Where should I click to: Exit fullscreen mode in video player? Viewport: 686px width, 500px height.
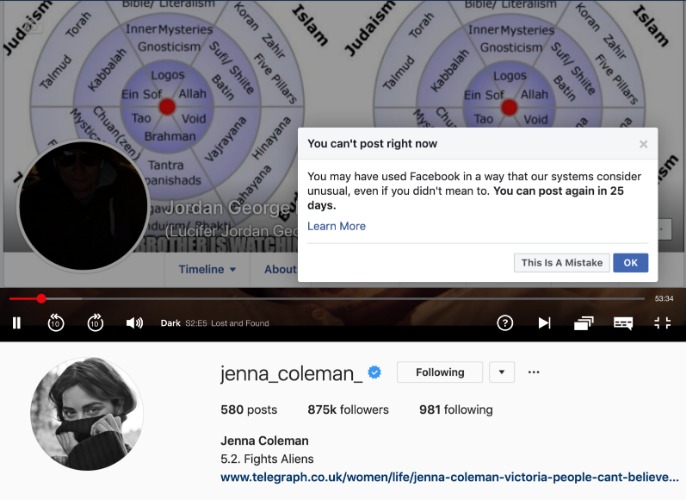click(x=662, y=323)
